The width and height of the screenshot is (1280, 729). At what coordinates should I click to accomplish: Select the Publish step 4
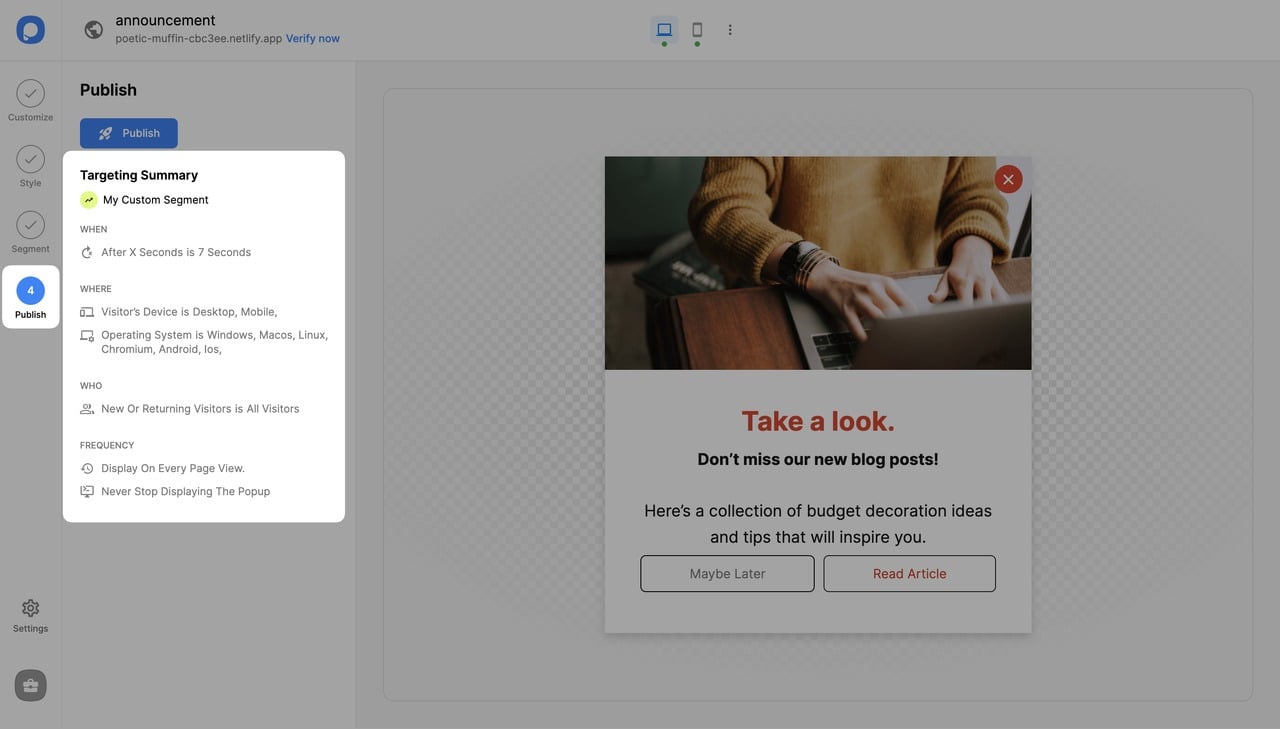click(30, 298)
